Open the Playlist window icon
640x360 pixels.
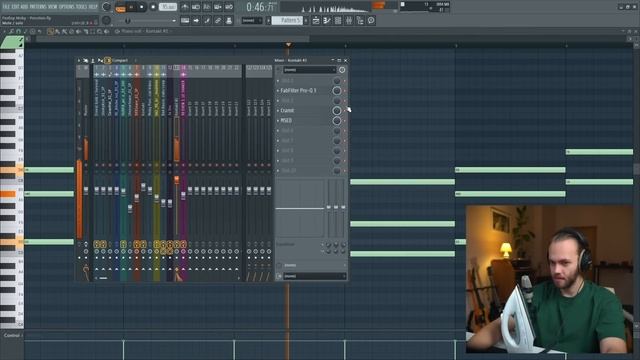click(316, 20)
